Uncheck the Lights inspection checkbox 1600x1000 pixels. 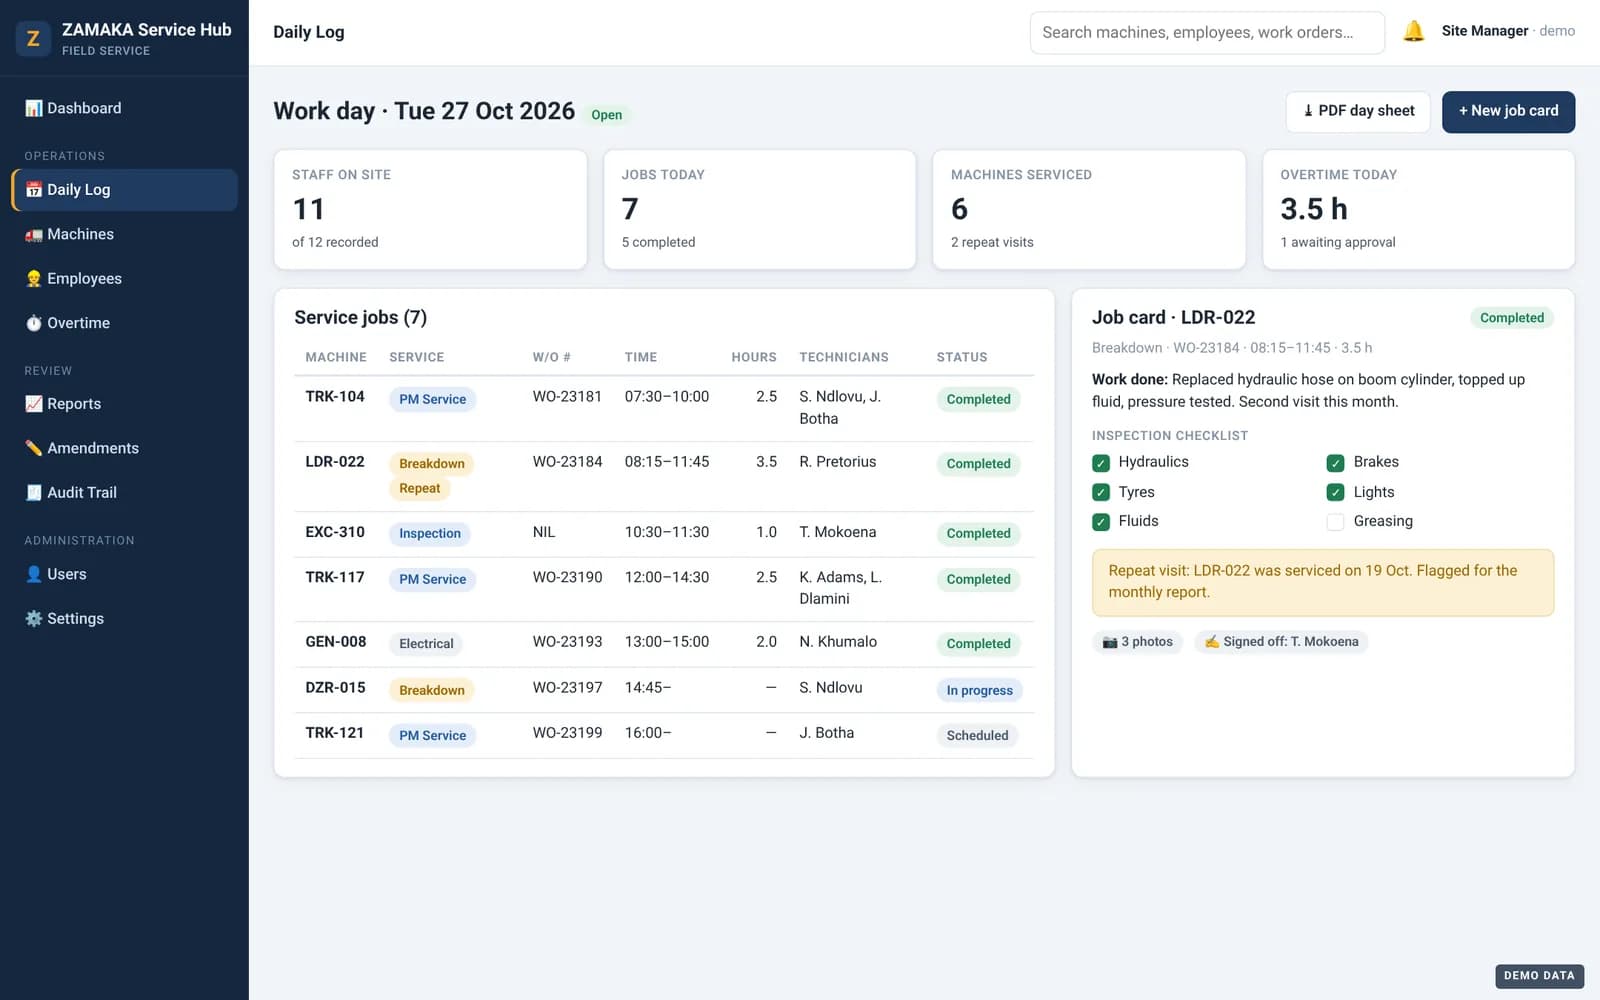[x=1335, y=492]
